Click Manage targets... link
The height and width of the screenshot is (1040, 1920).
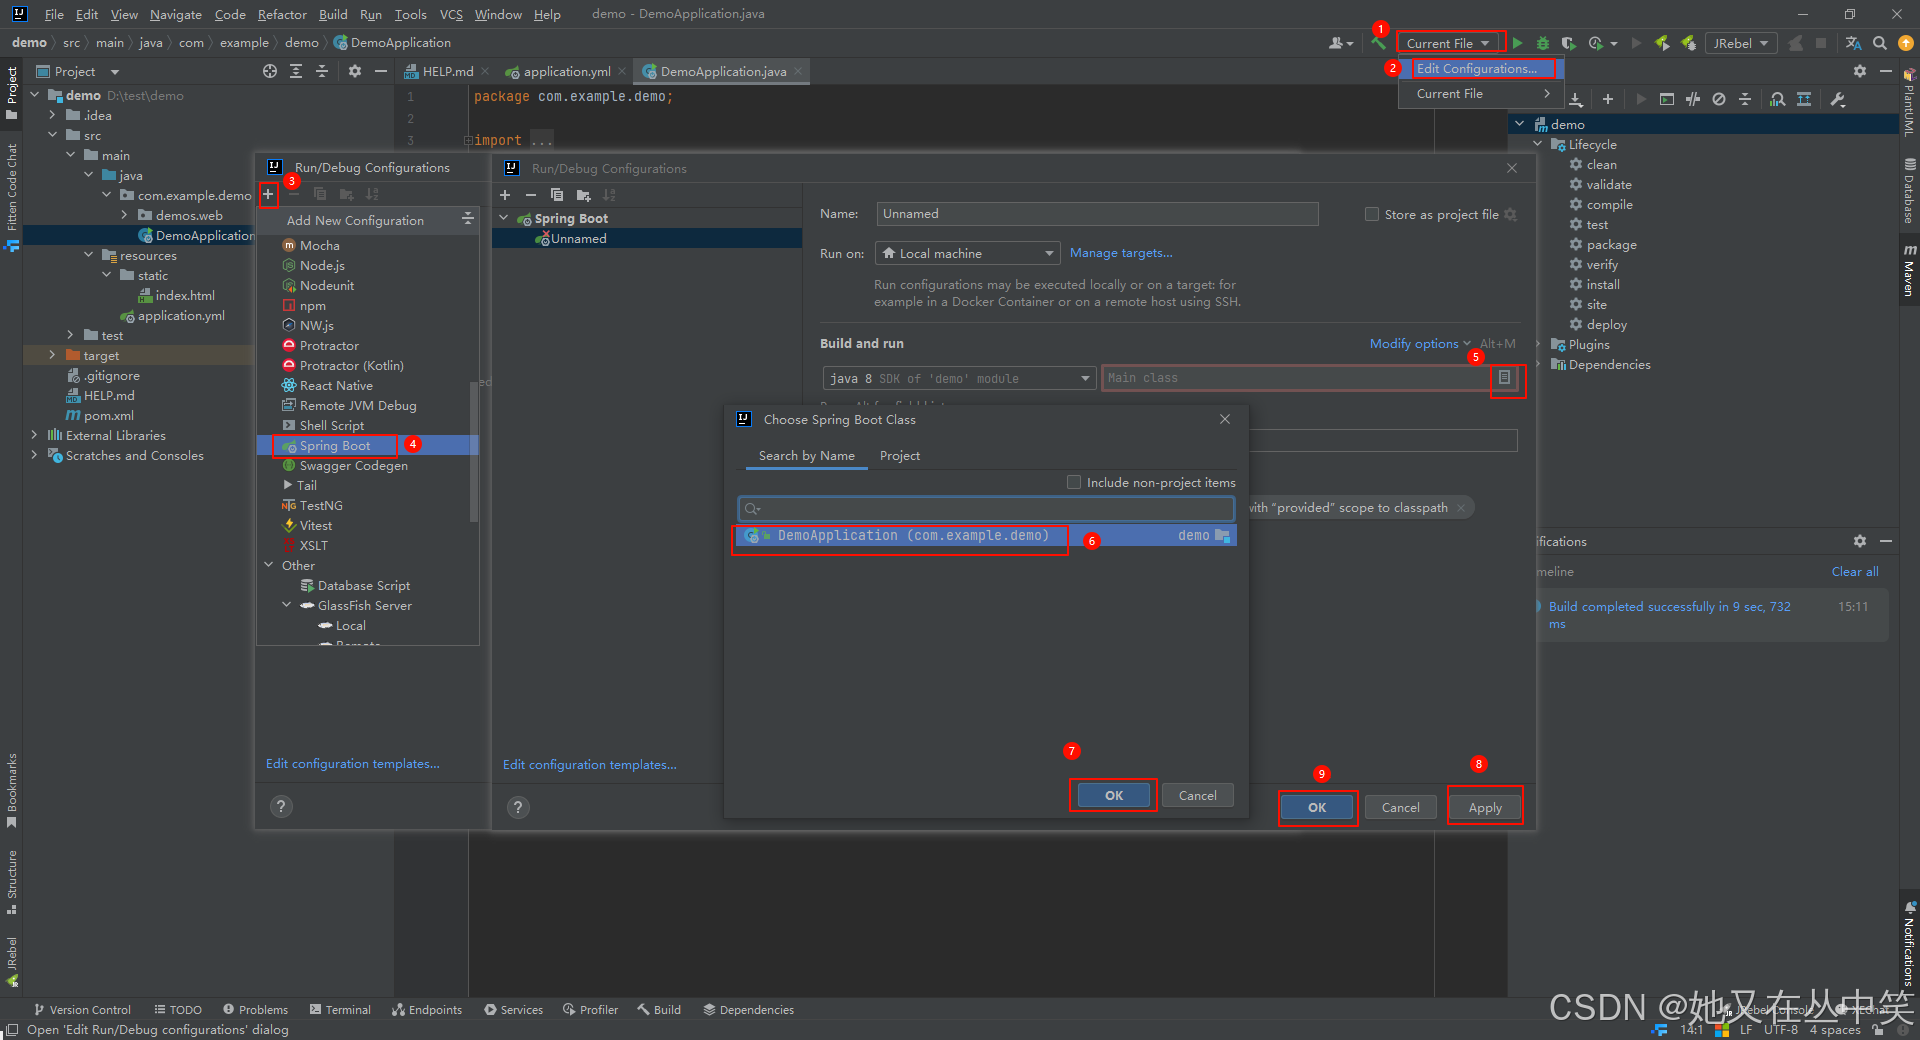pyautogui.click(x=1121, y=253)
